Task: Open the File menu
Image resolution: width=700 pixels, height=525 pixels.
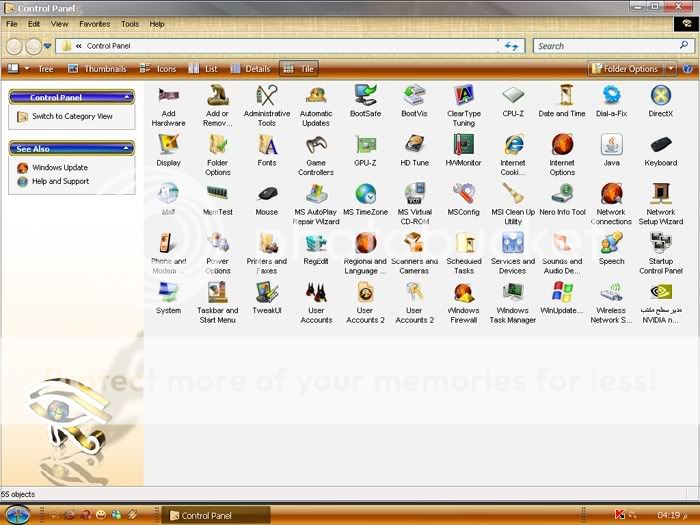Action: pyautogui.click(x=12, y=24)
